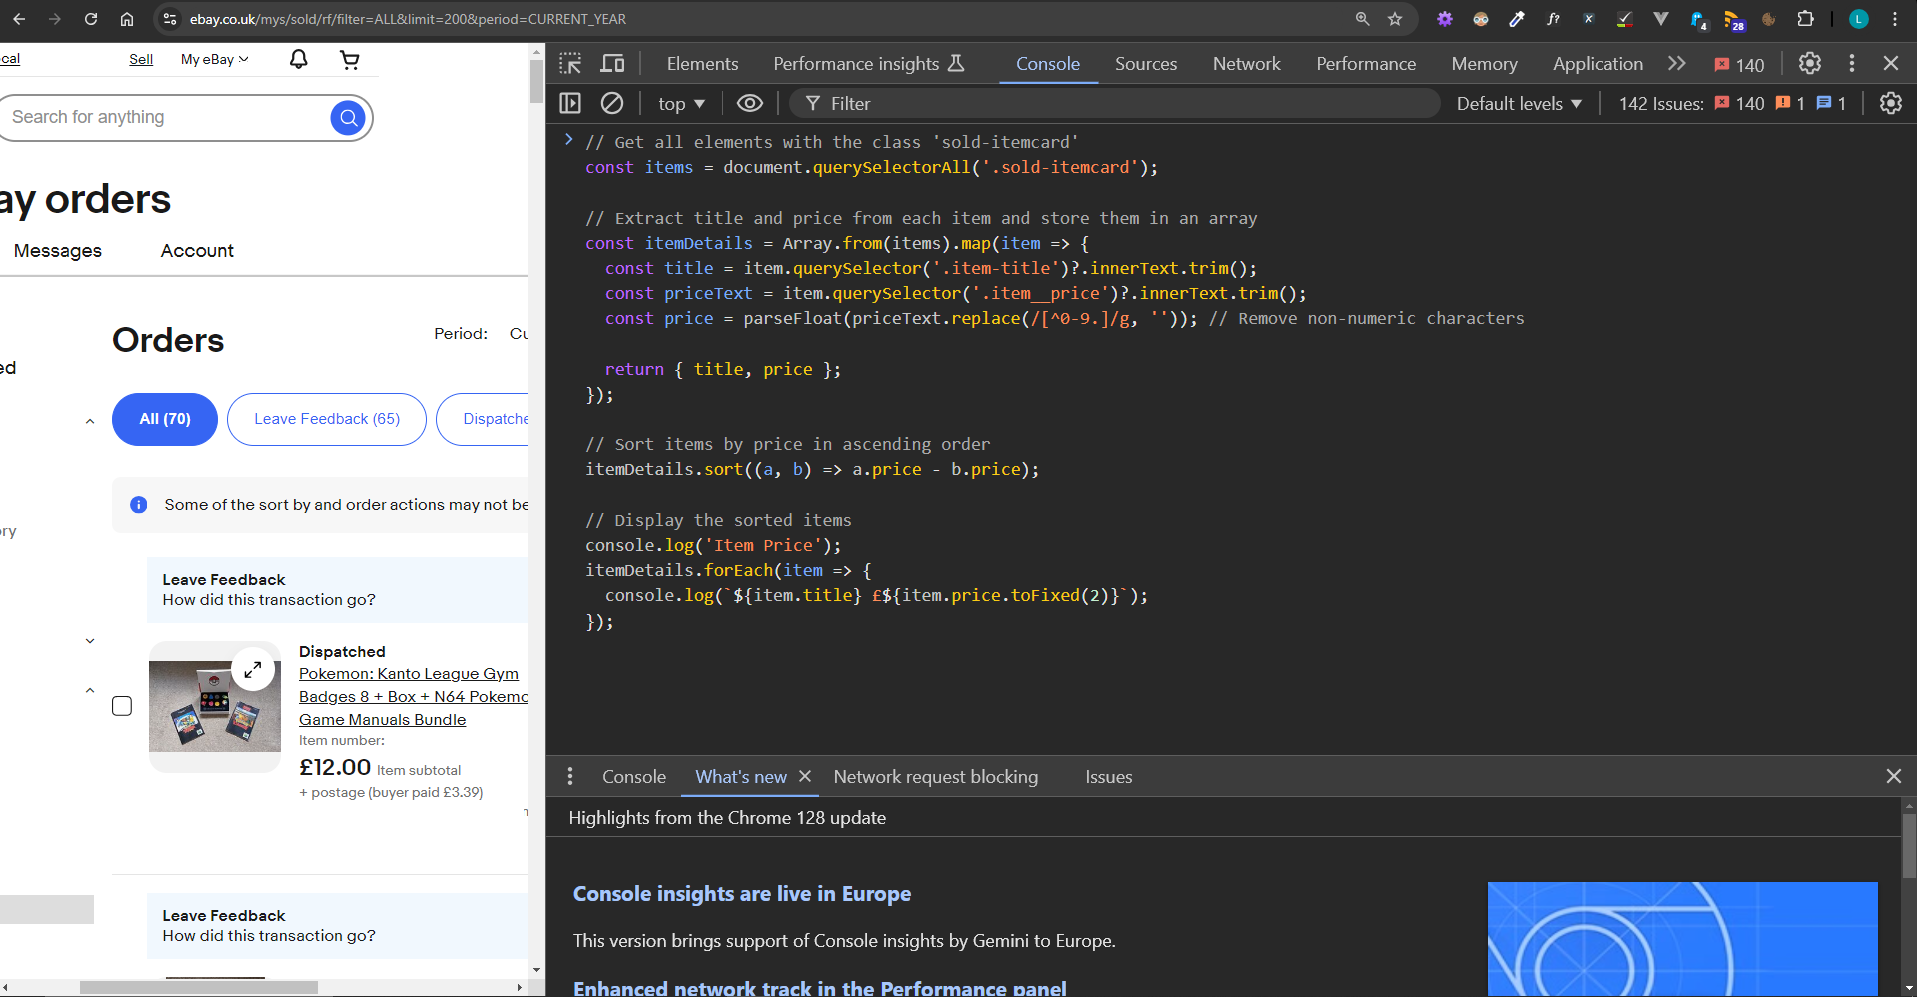The height and width of the screenshot is (997, 1917).
Task: Open DevTools customize three-dot menu
Action: click(x=1852, y=64)
